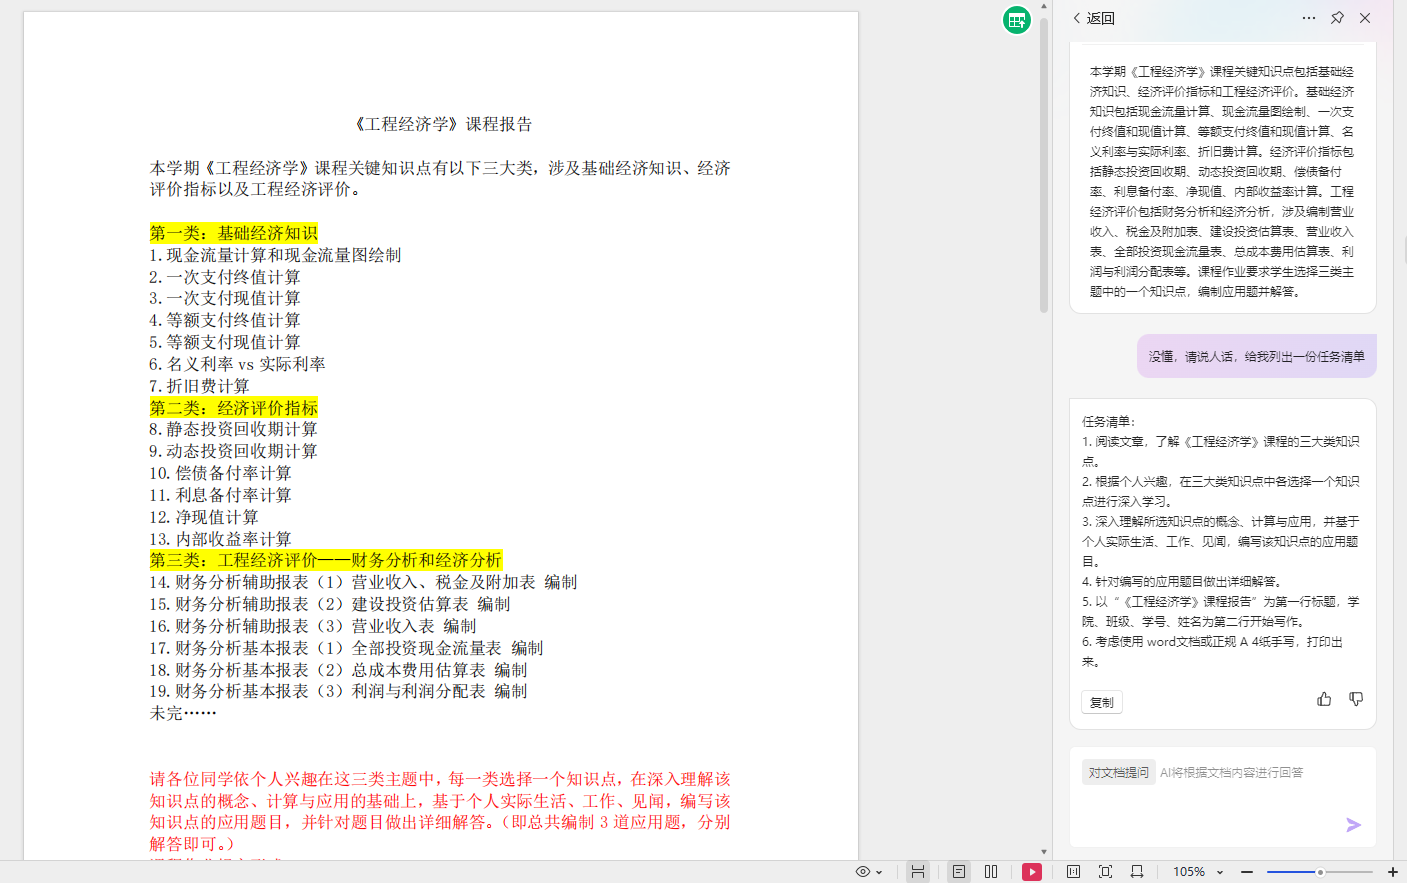
Task: Click highlighted heading 第一类：基础经济知识
Action: 233,233
